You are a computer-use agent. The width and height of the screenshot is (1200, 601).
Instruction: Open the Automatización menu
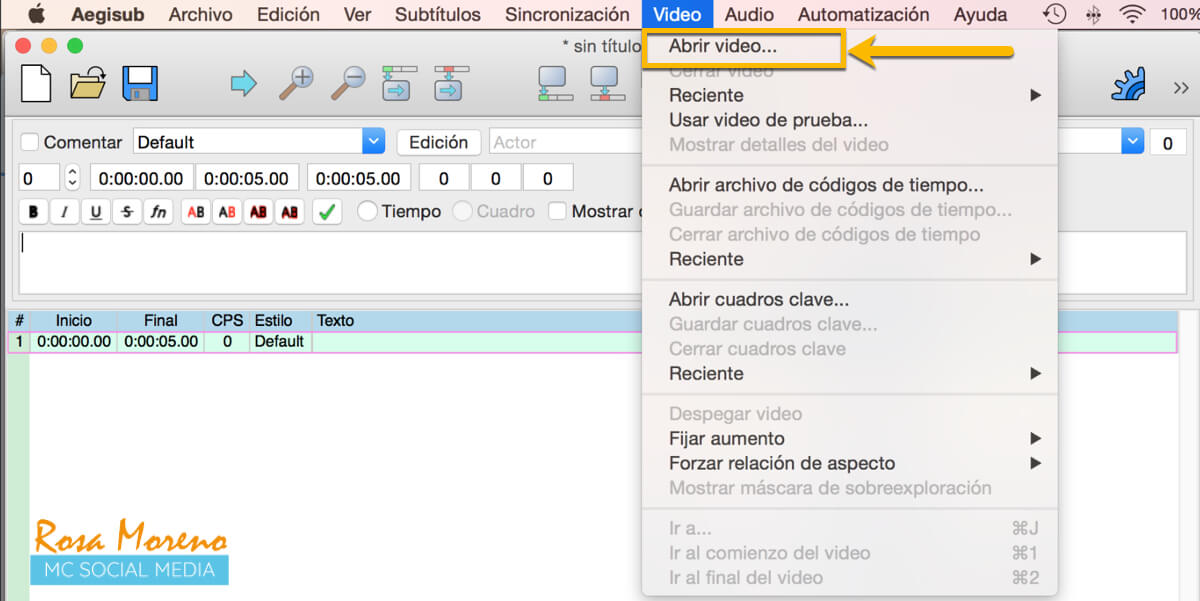click(863, 14)
